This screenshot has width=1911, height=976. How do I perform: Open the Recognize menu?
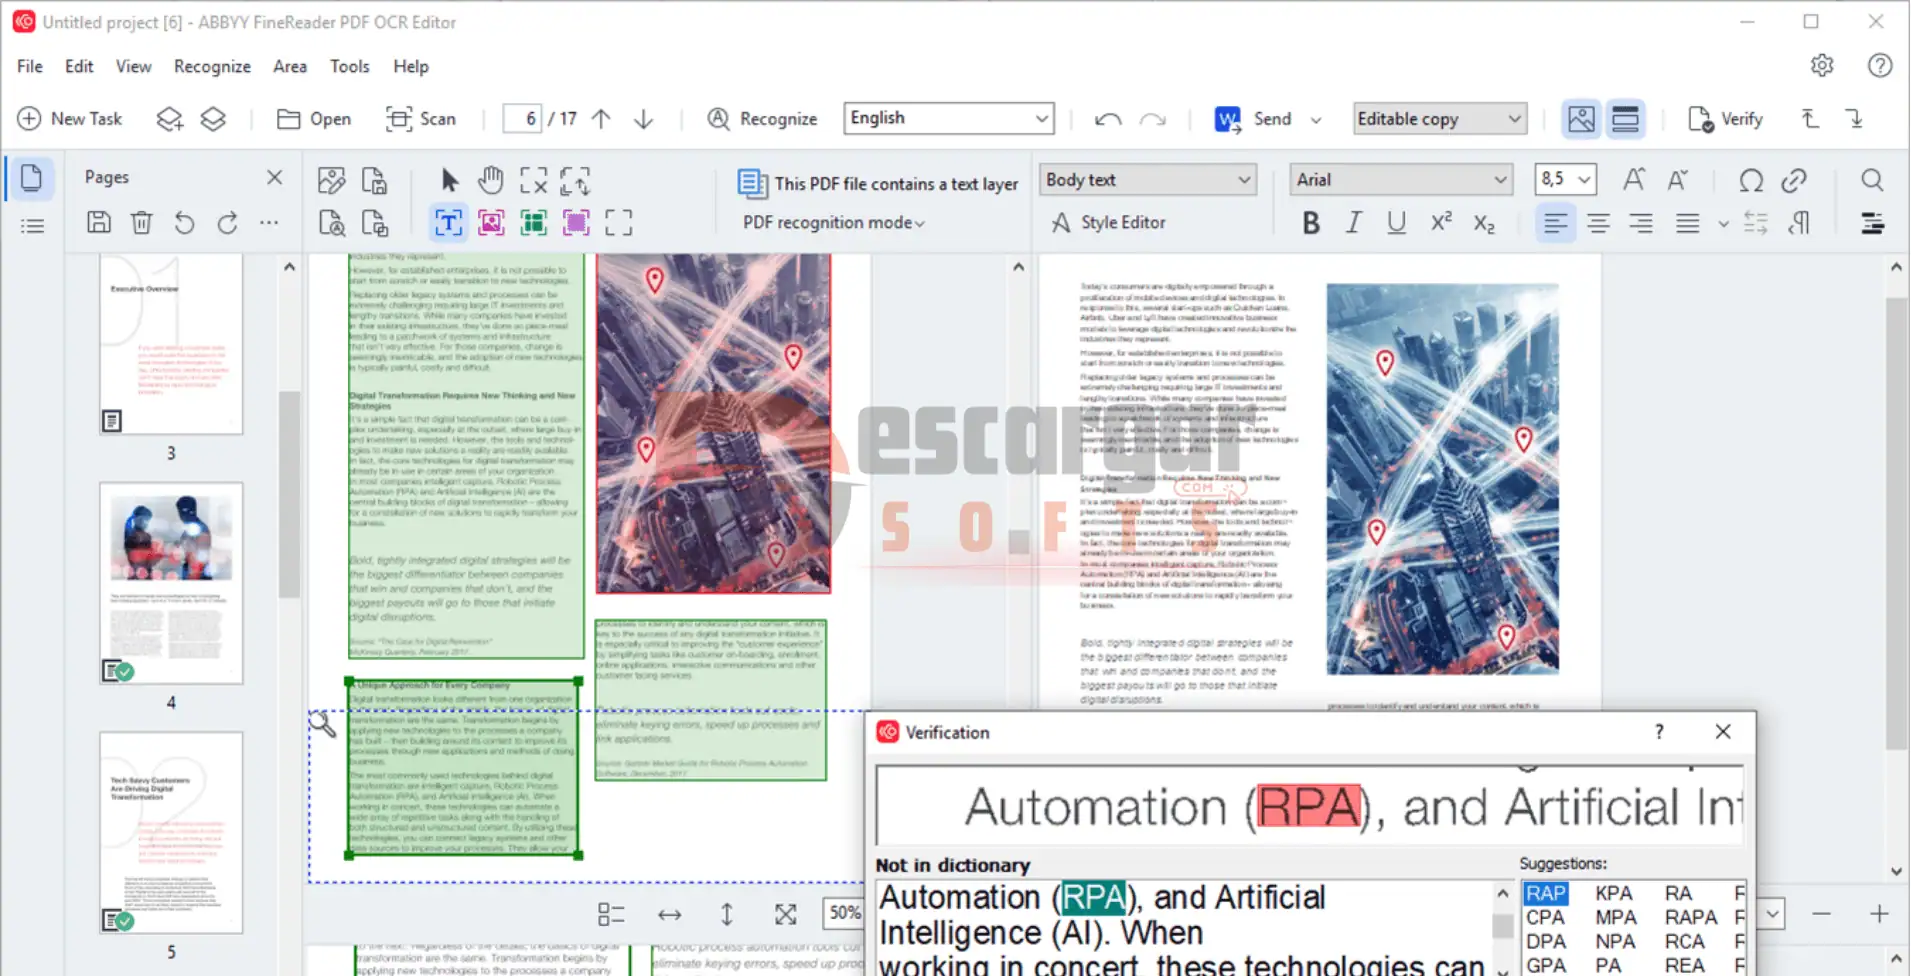click(212, 66)
